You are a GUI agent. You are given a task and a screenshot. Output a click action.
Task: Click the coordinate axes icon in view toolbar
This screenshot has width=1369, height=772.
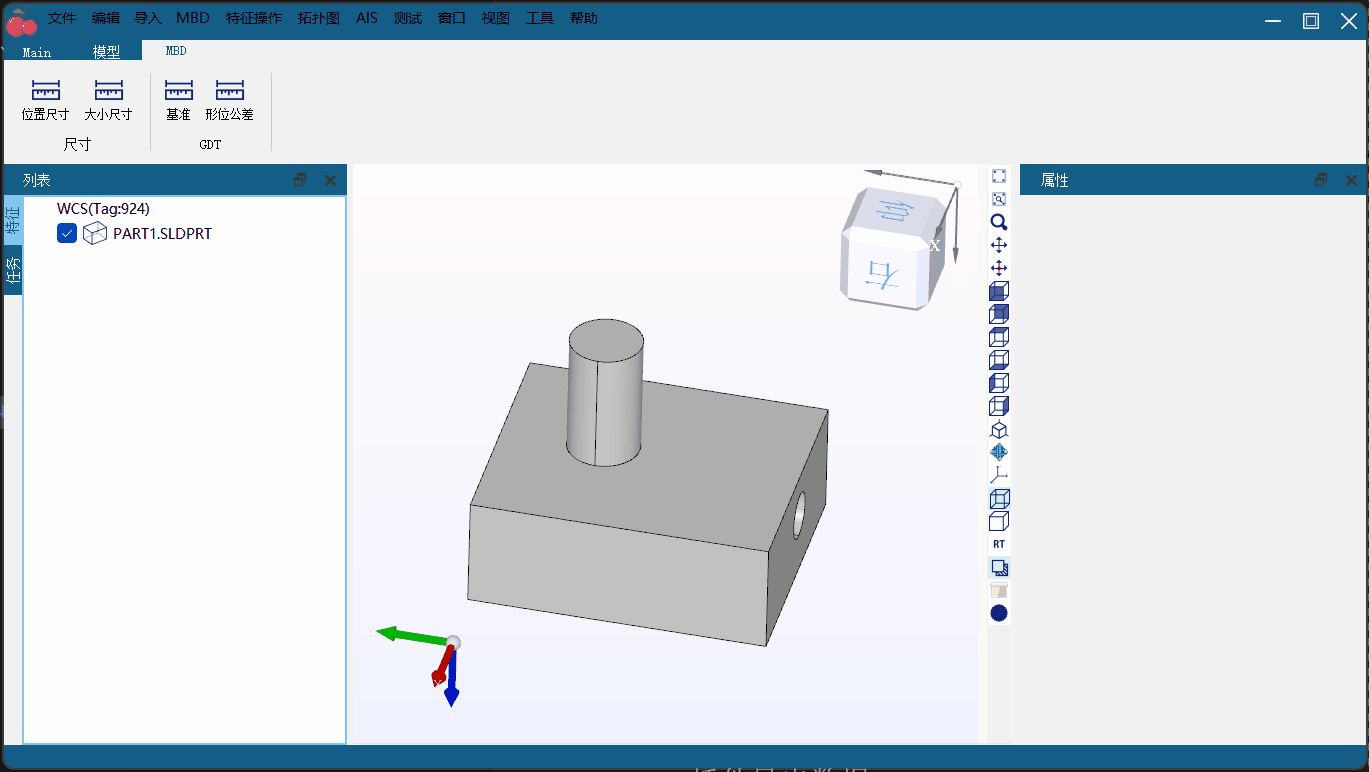pyautogui.click(x=998, y=475)
